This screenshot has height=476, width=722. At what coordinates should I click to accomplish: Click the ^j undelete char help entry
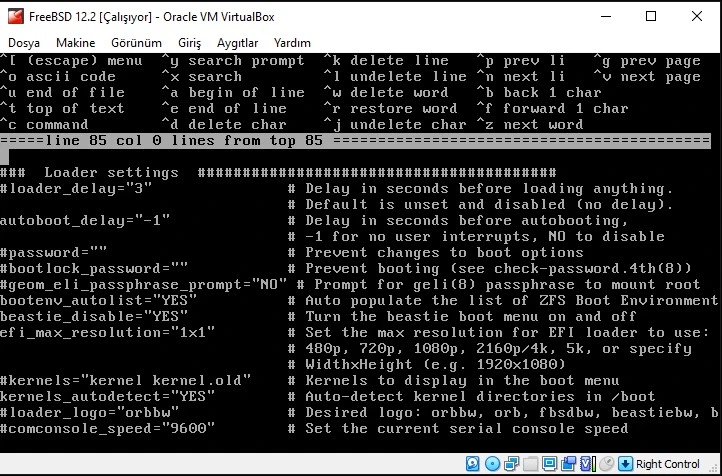(395, 124)
